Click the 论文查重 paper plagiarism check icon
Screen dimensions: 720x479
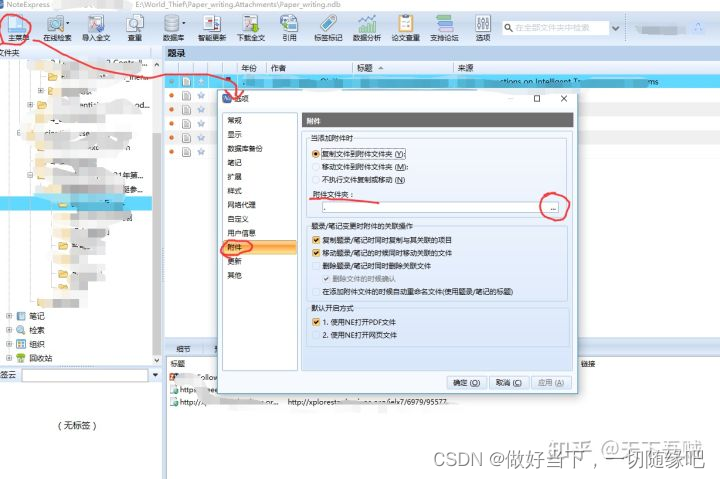[x=405, y=23]
